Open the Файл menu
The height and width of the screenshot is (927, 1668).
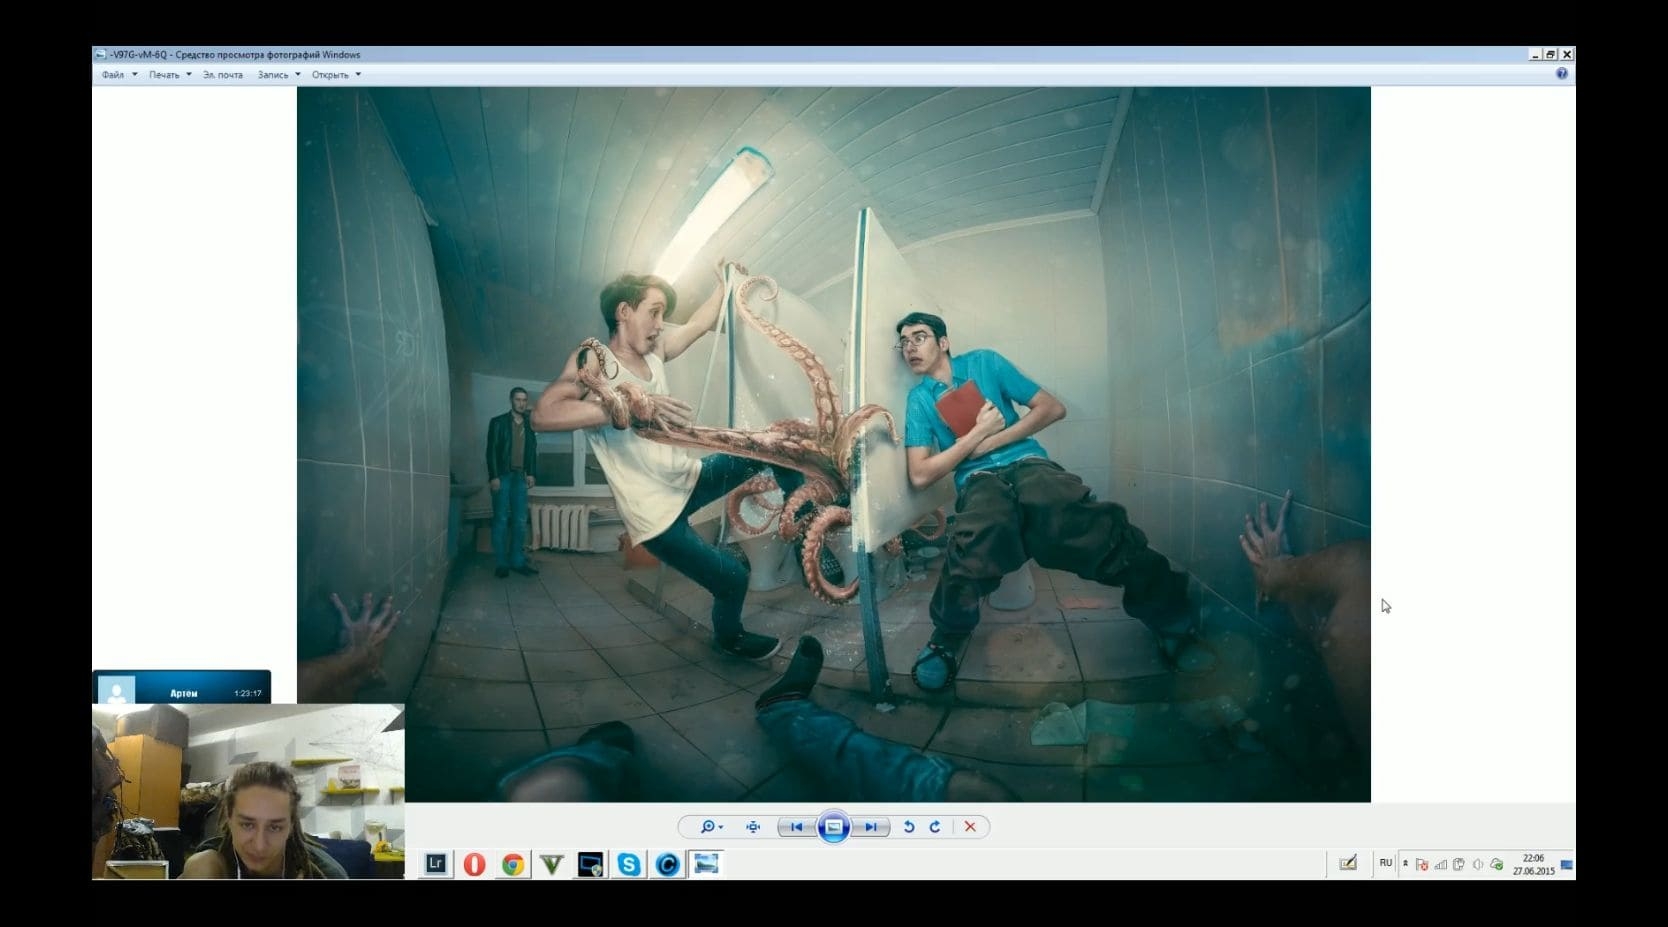click(x=119, y=75)
